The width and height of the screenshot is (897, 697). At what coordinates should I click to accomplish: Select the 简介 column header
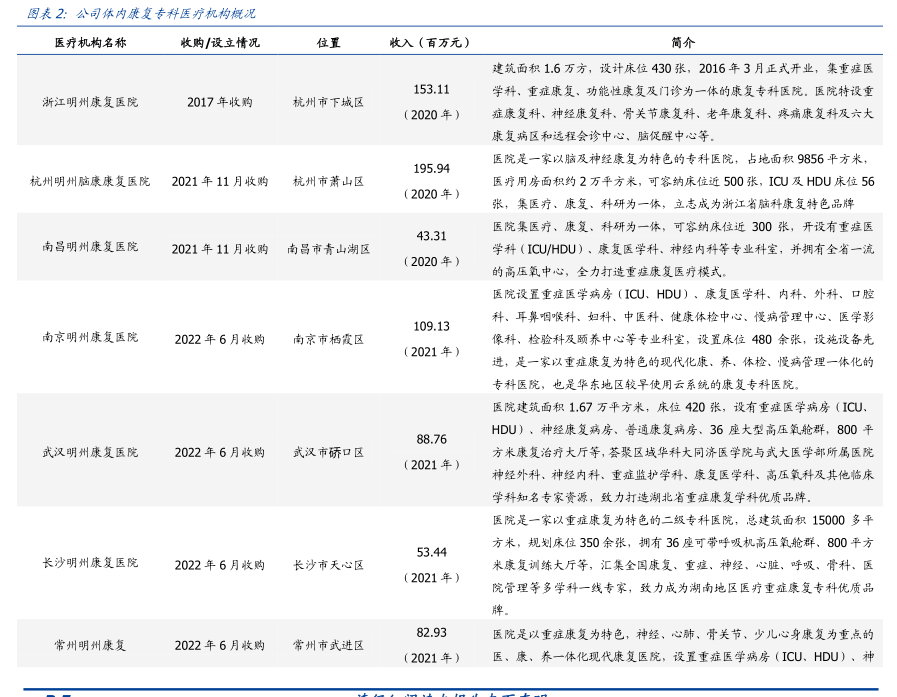(683, 43)
